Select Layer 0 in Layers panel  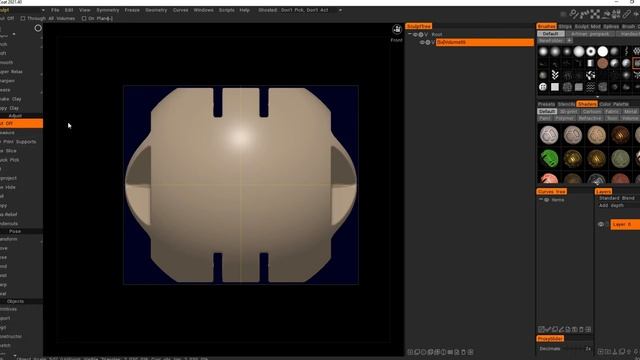click(x=625, y=224)
